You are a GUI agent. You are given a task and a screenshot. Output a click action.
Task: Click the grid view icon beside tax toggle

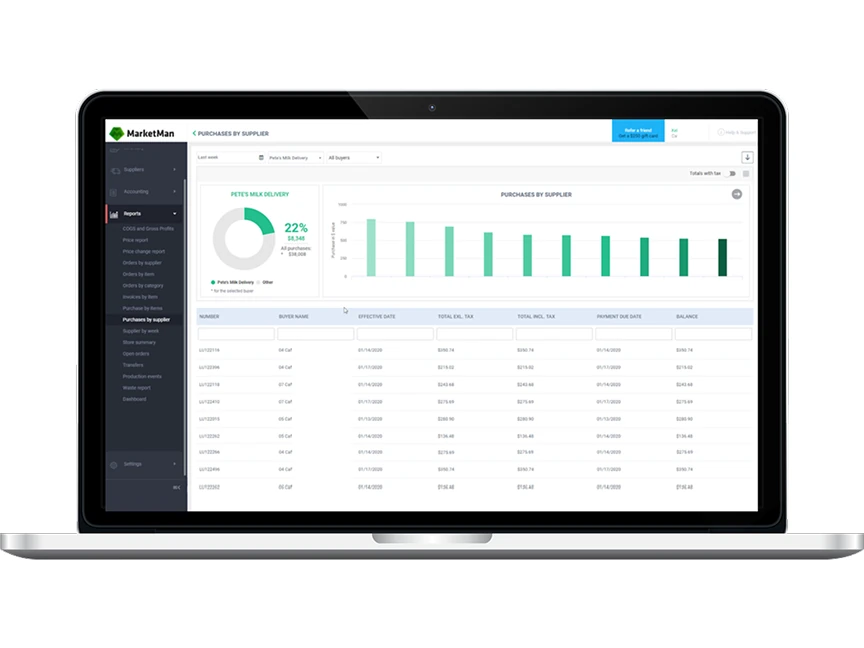(746, 173)
